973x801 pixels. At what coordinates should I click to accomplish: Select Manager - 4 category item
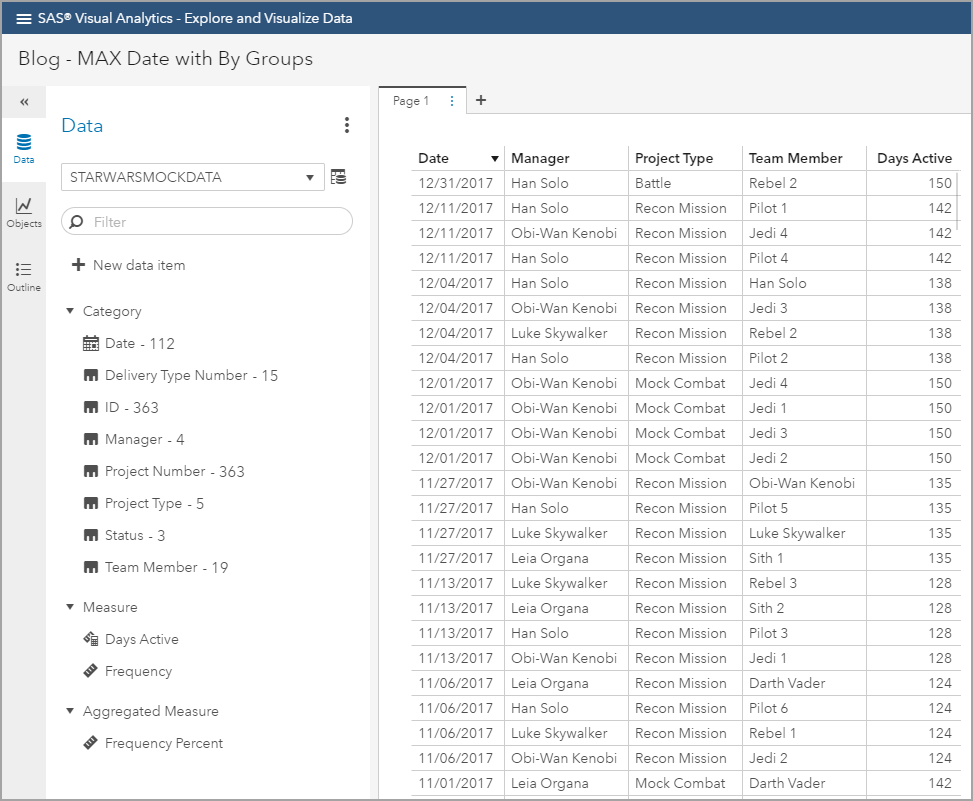(x=144, y=439)
